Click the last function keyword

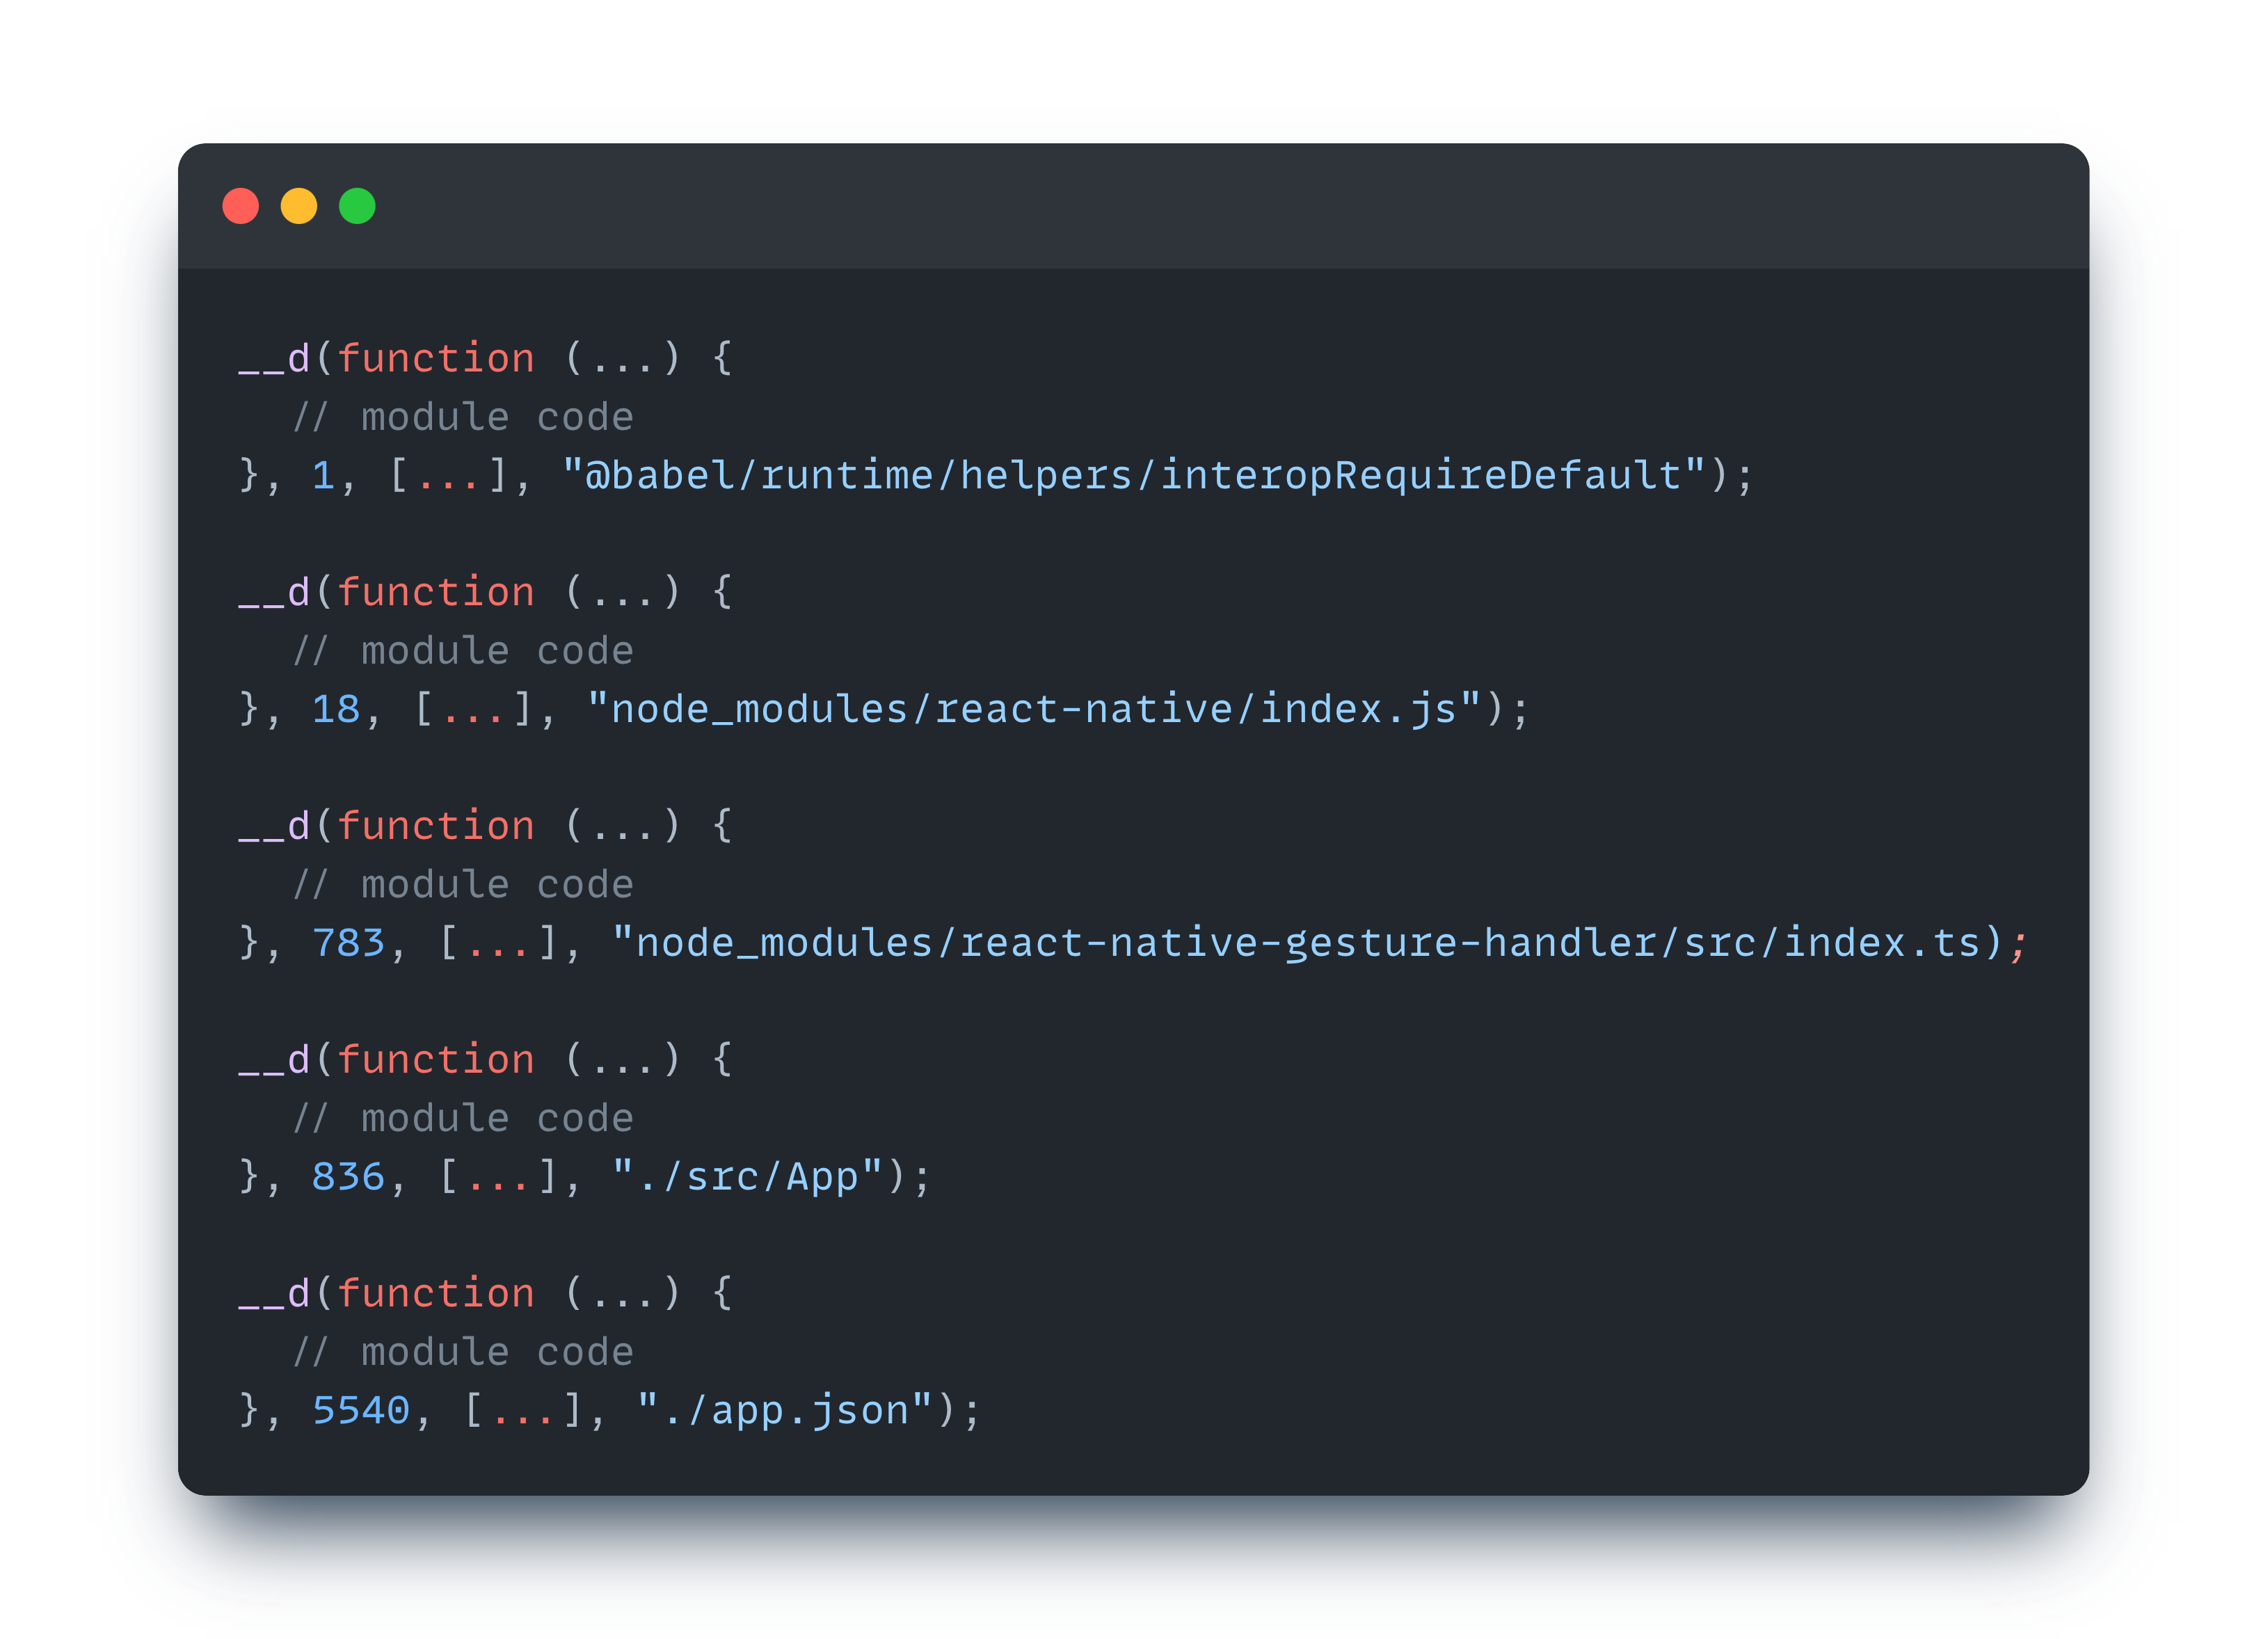click(x=435, y=1294)
